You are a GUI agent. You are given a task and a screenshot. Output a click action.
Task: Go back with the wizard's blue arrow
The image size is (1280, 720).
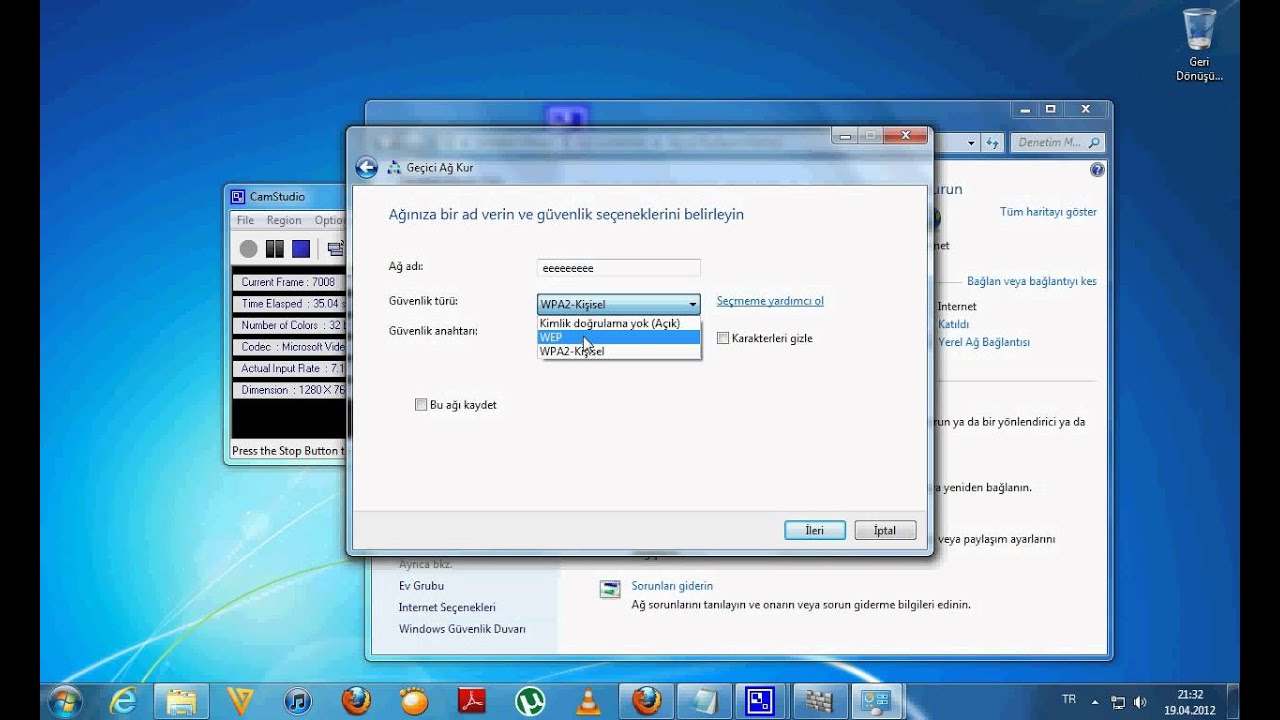pyautogui.click(x=367, y=168)
